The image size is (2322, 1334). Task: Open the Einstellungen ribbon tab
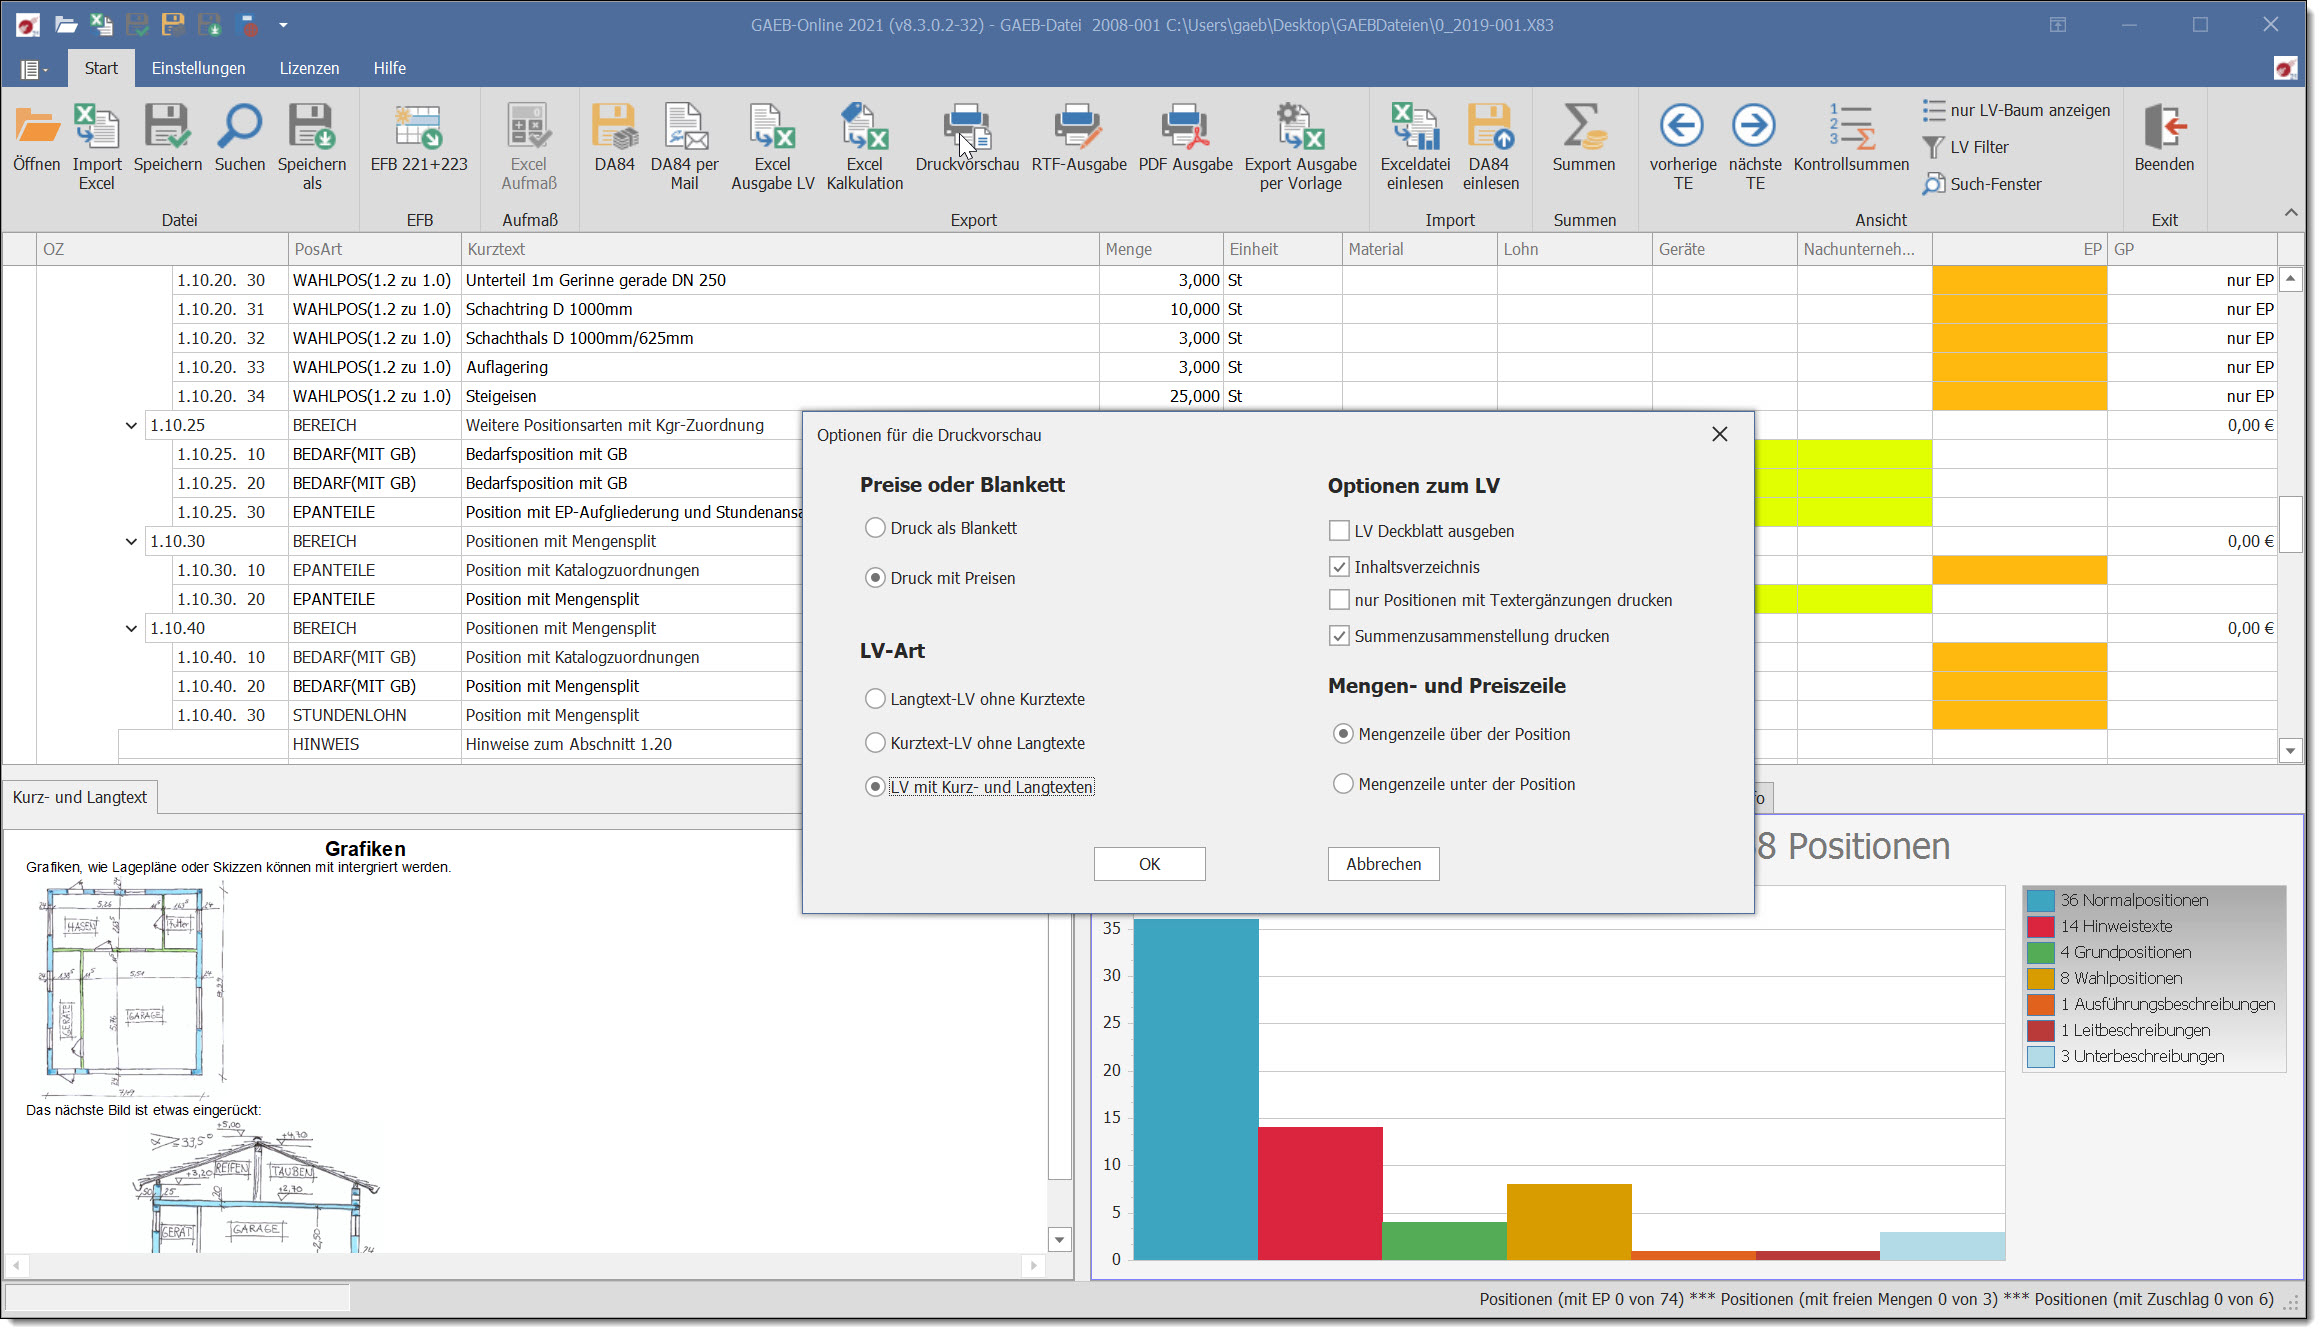[198, 68]
